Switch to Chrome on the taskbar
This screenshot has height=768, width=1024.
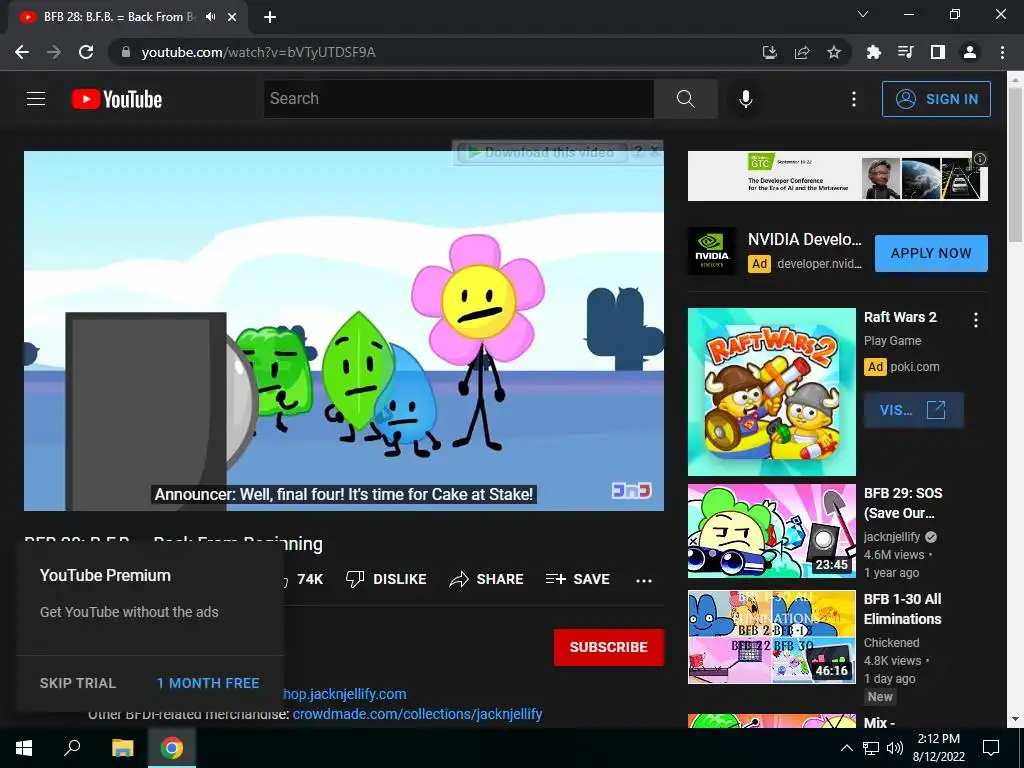coord(172,748)
